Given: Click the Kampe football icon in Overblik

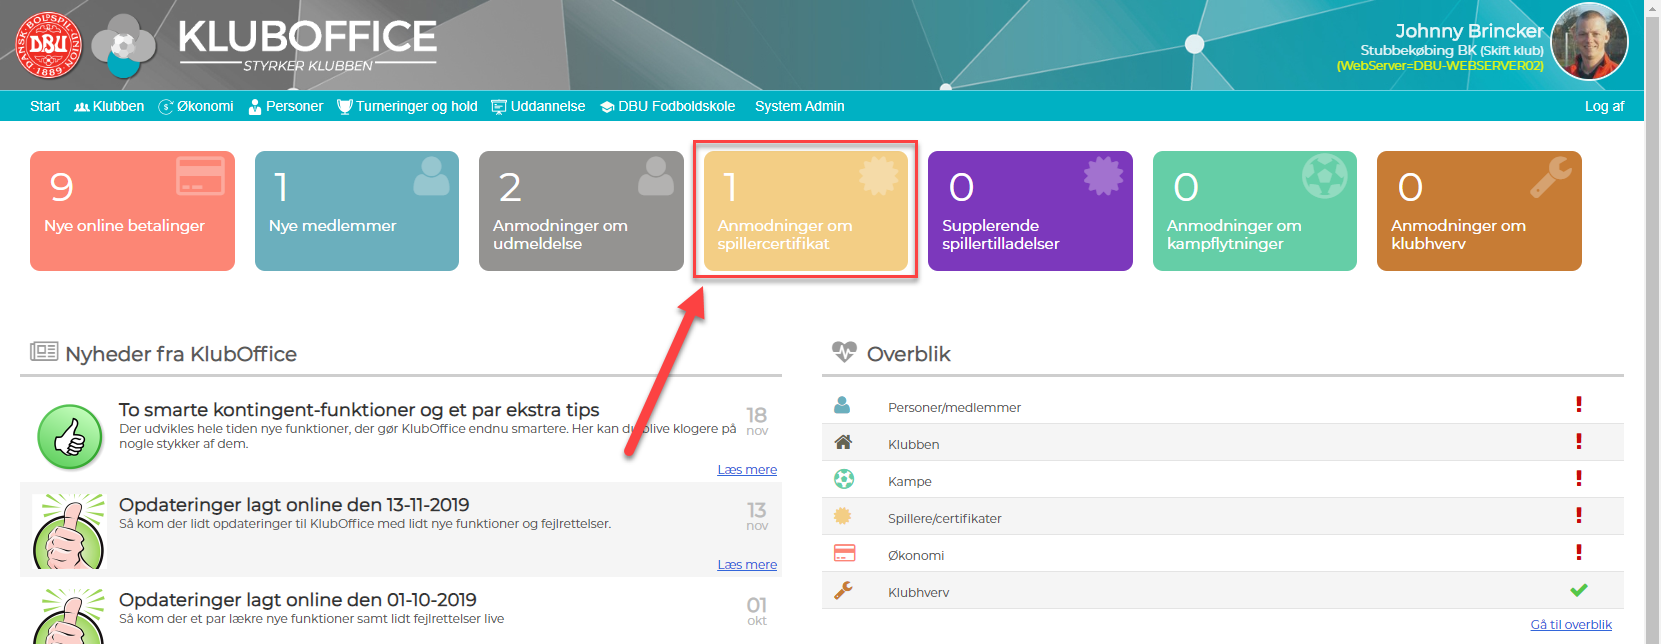Looking at the screenshot, I should tap(843, 479).
